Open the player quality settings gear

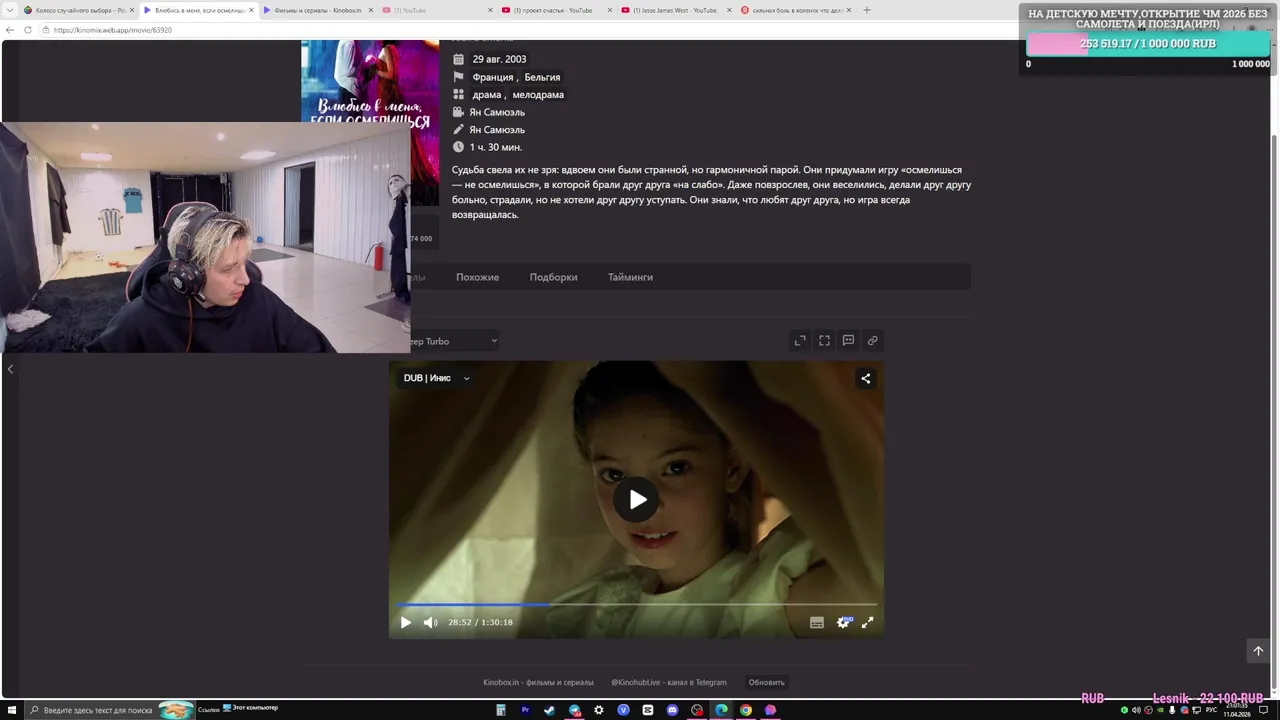point(843,622)
